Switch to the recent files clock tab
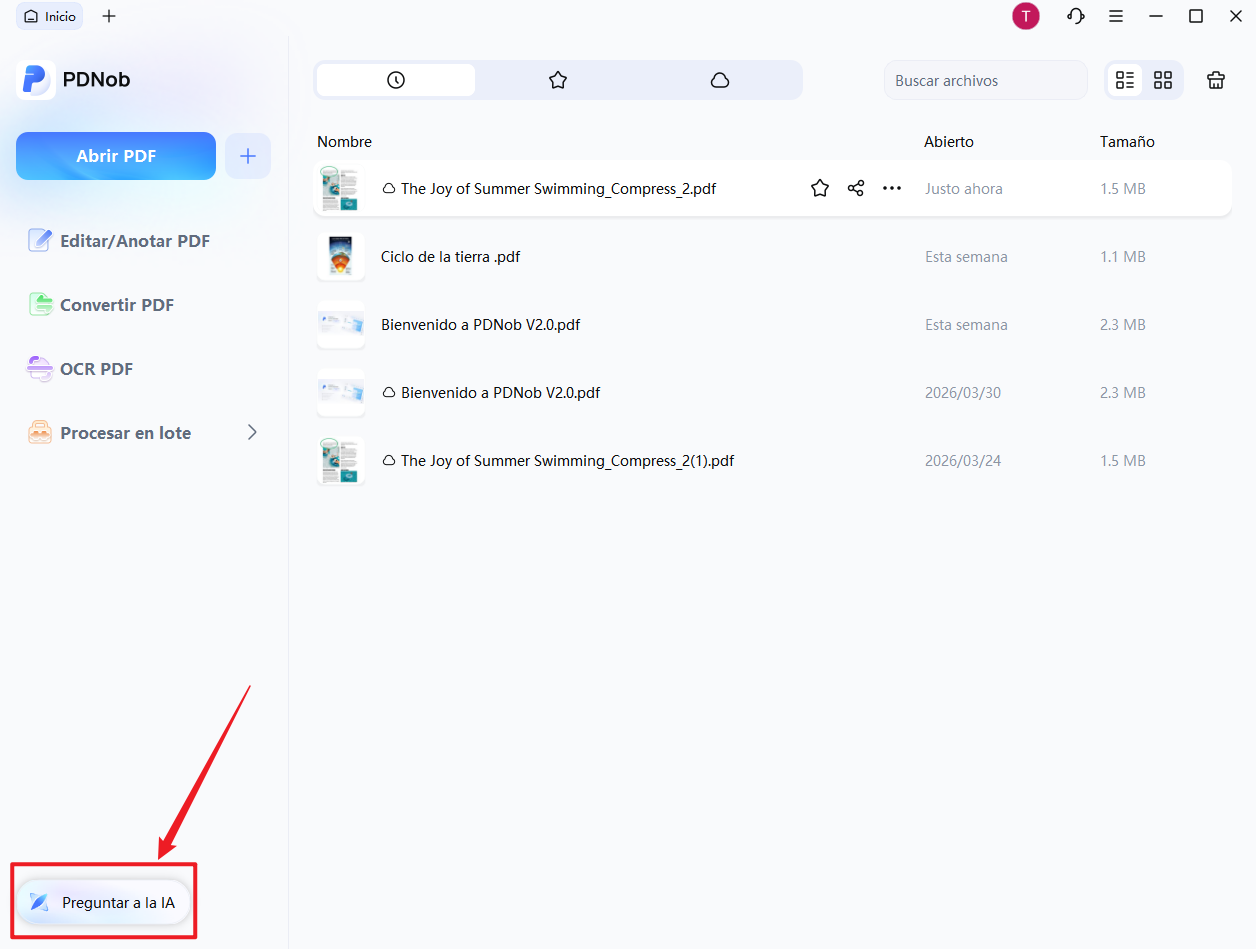1256x949 pixels. [396, 80]
